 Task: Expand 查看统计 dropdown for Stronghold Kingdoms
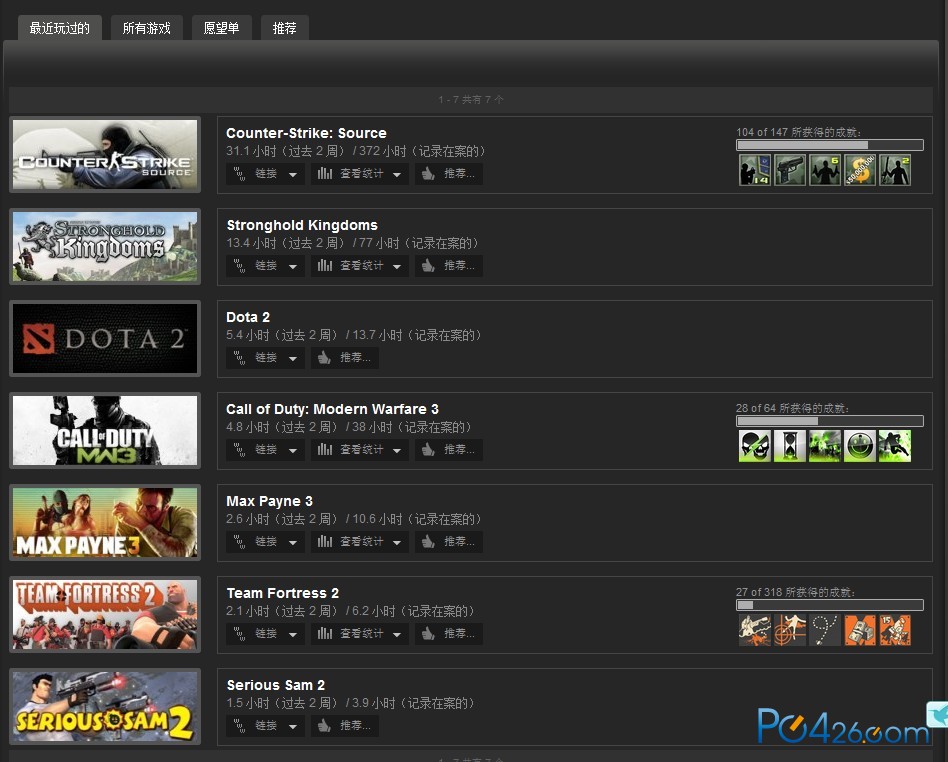[x=360, y=266]
